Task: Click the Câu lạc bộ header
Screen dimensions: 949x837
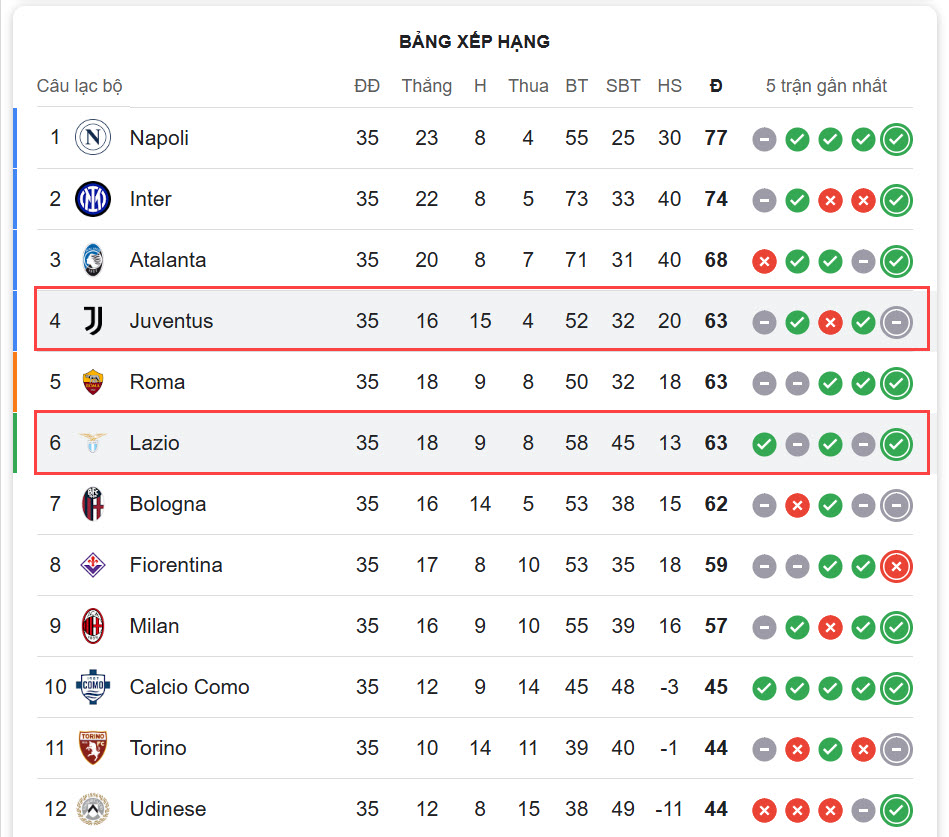Action: point(79,86)
